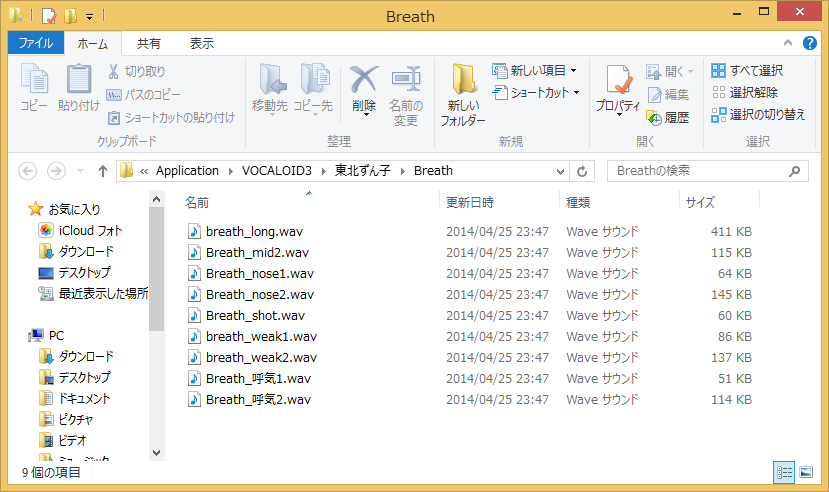
Task: Select the file Breath_呼気1.wav
Action: (x=249, y=379)
